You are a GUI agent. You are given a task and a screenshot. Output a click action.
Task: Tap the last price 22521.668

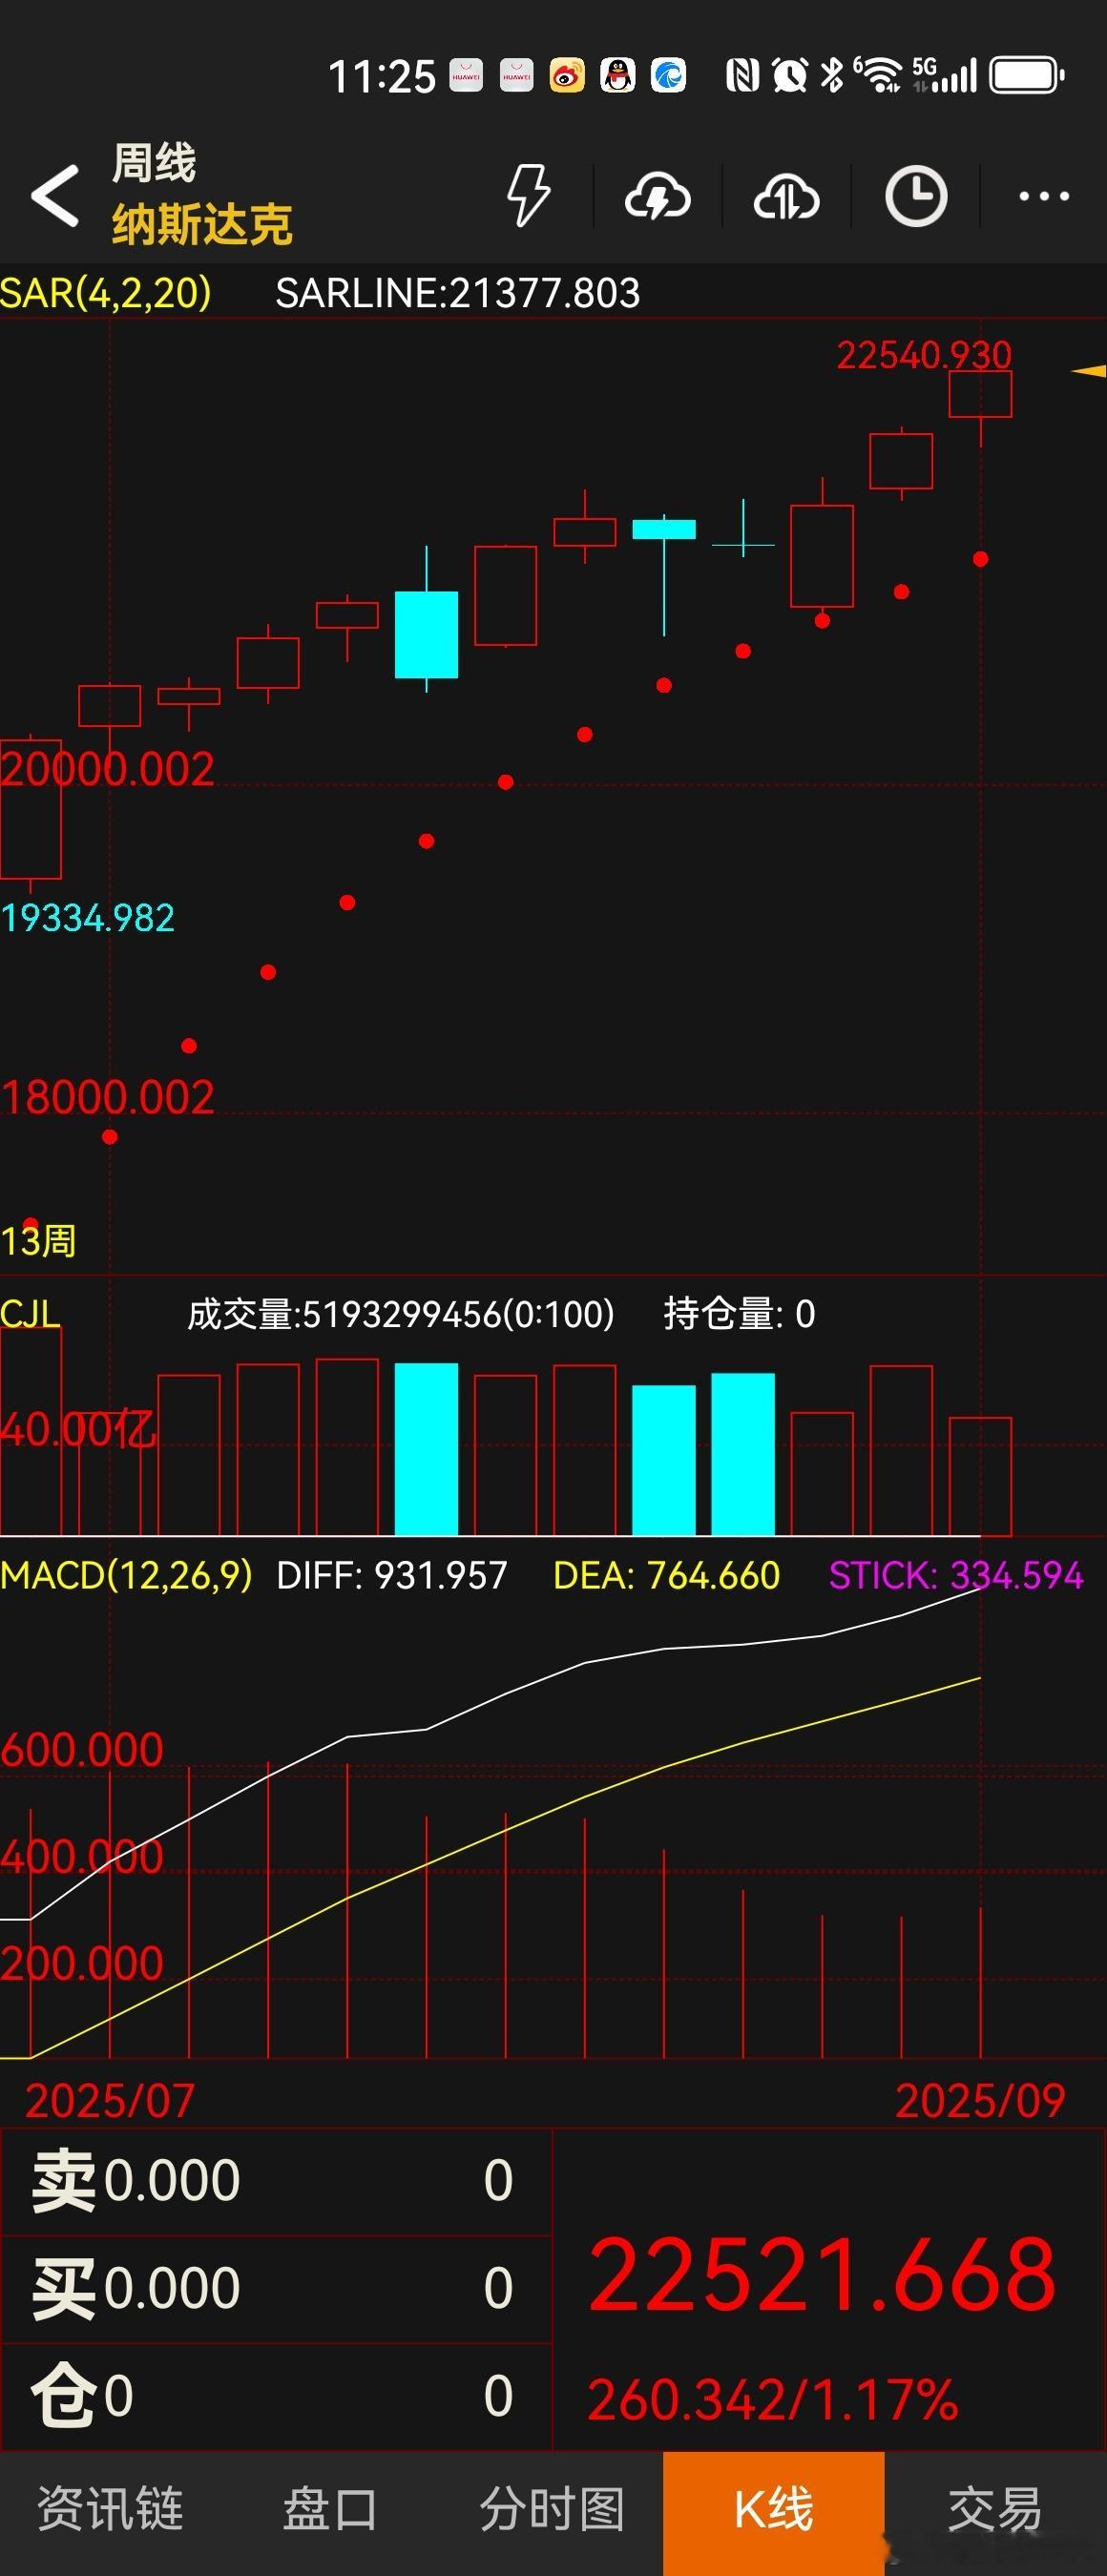pyautogui.click(x=822, y=2276)
